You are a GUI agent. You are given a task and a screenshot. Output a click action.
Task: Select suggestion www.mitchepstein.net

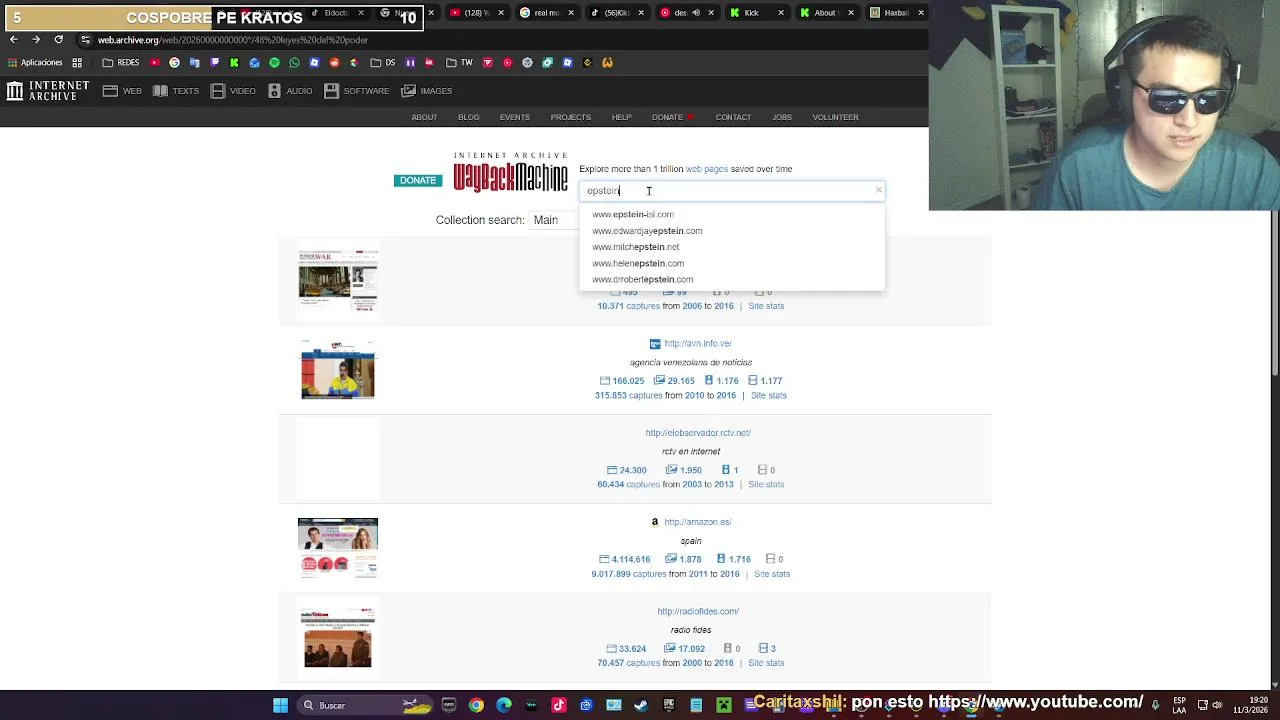pyautogui.click(x=635, y=247)
